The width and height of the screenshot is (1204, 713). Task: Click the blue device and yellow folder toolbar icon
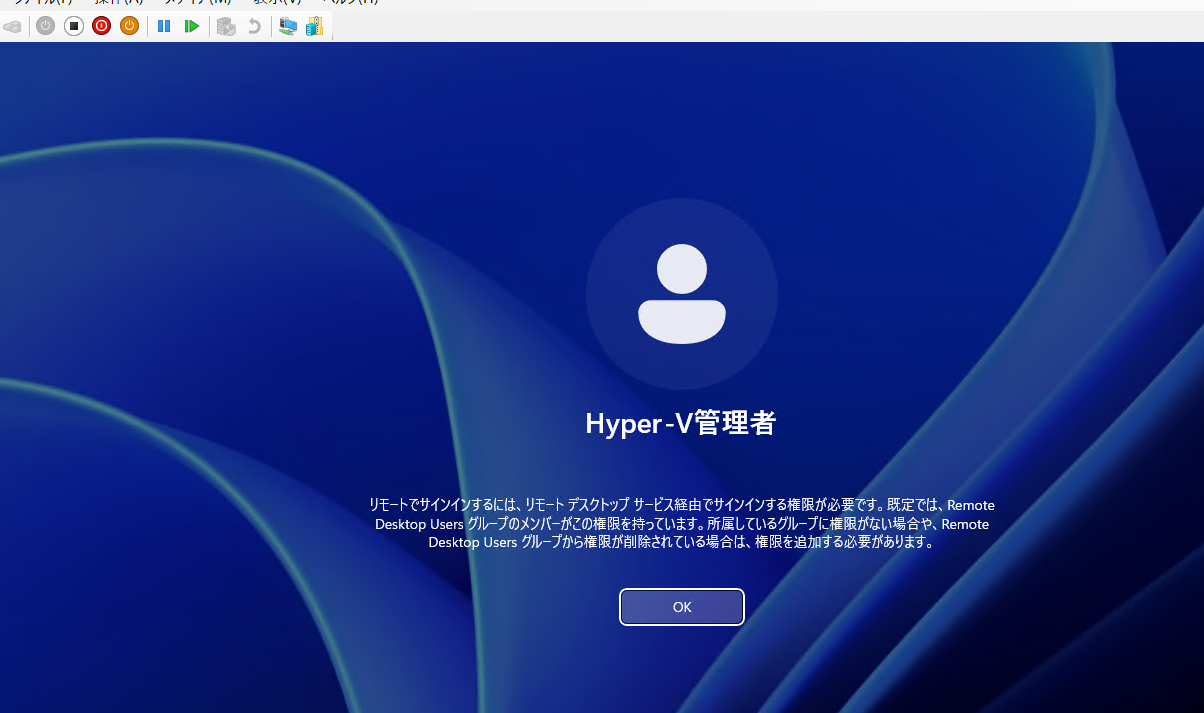pos(315,26)
